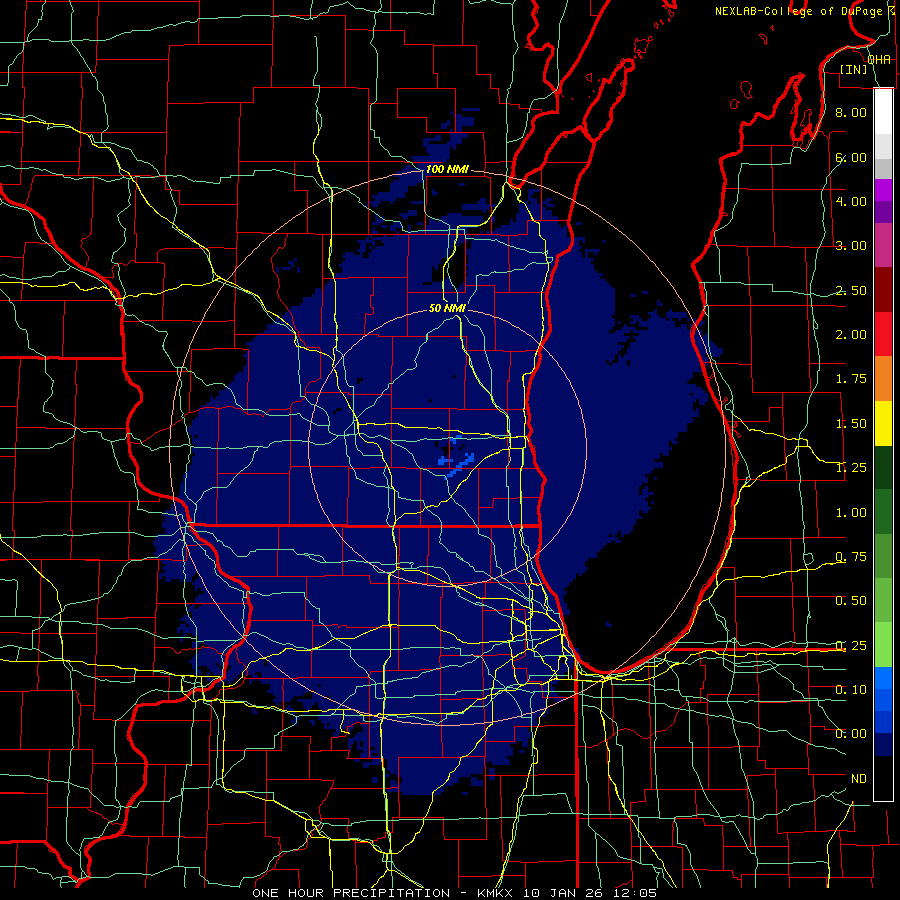Click the 3.00 legend value
This screenshot has width=900, height=900.
coord(851,246)
